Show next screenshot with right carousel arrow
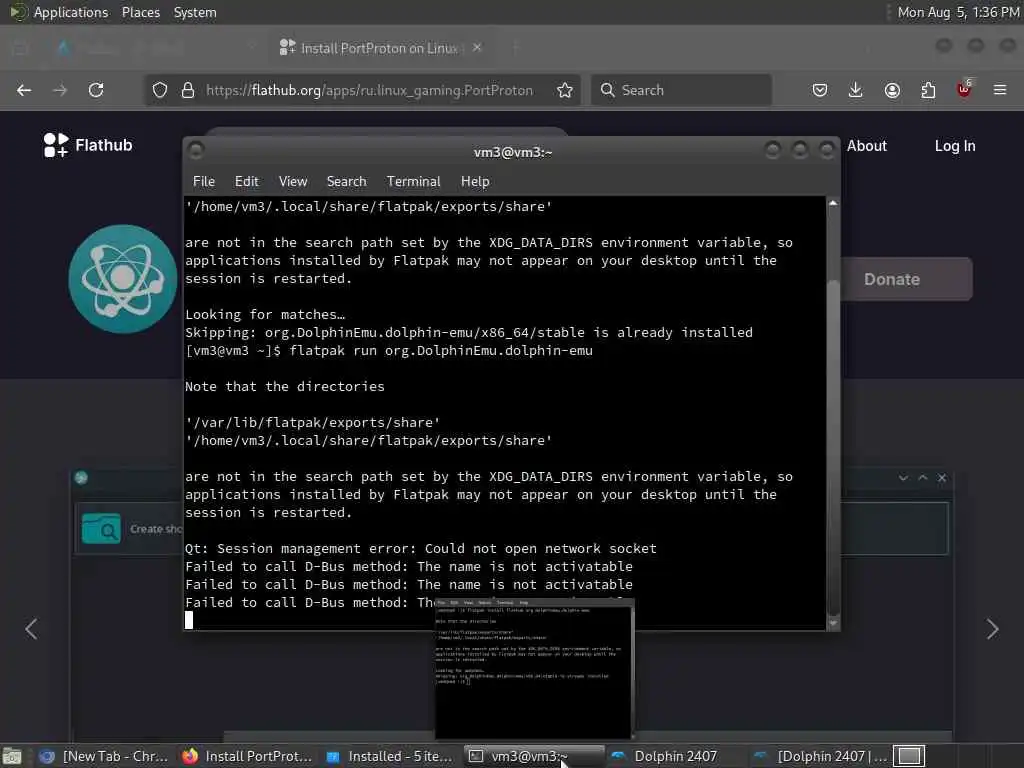The width and height of the screenshot is (1024, 768). (992, 629)
